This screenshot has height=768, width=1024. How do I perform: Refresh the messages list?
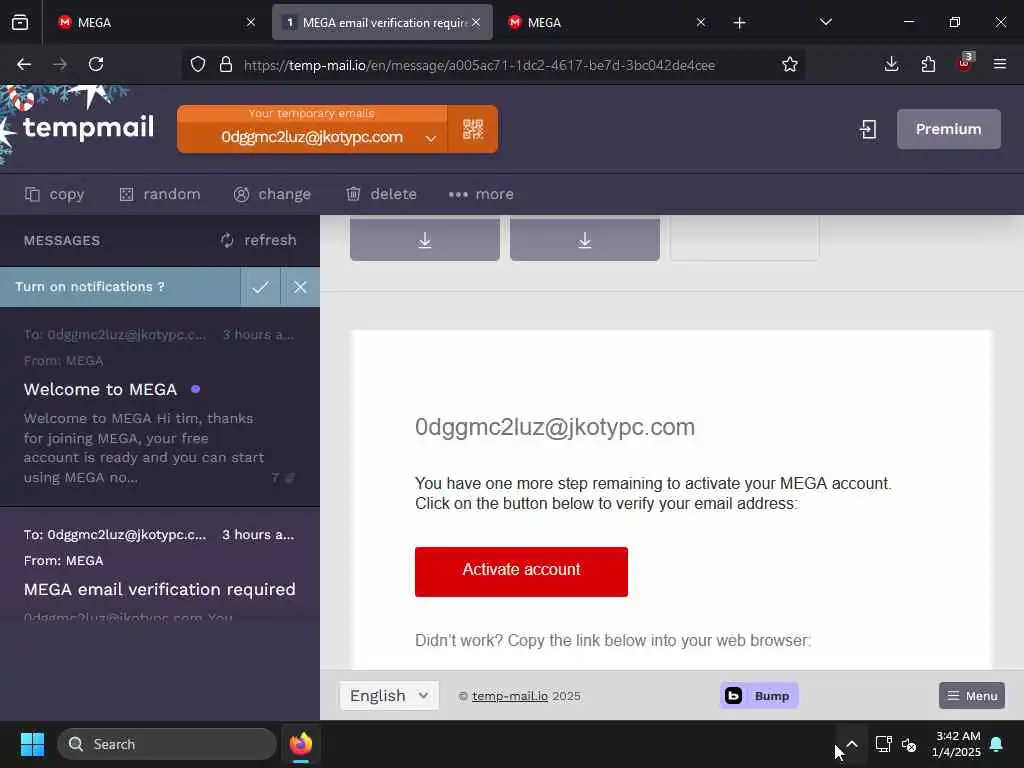click(258, 240)
